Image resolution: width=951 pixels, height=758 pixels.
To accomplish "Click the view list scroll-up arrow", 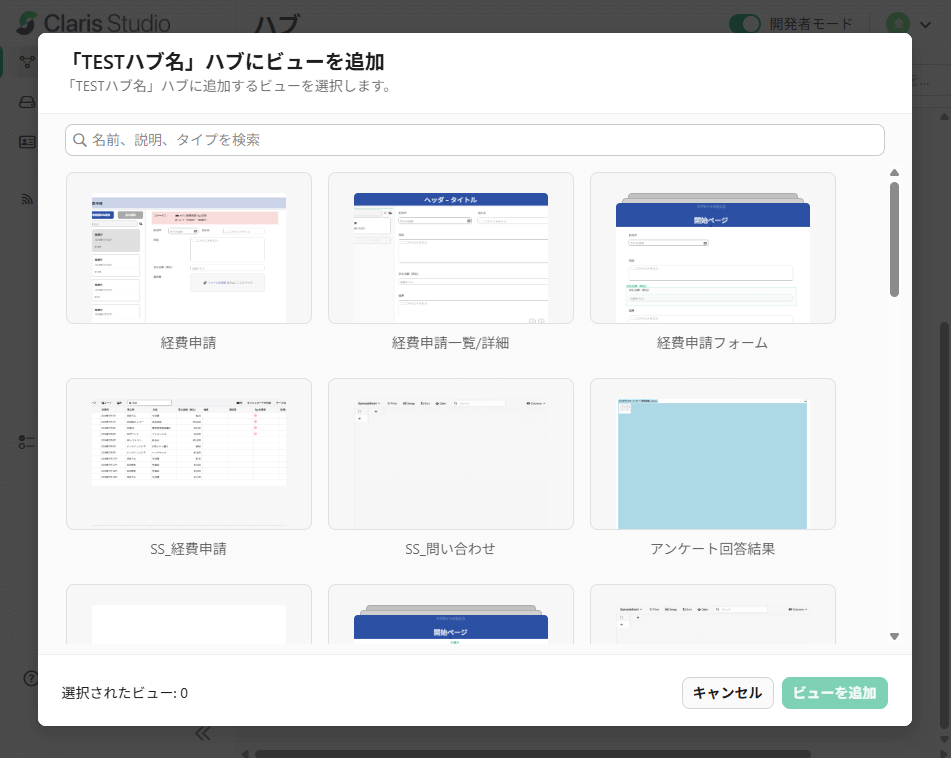I will click(894, 172).
